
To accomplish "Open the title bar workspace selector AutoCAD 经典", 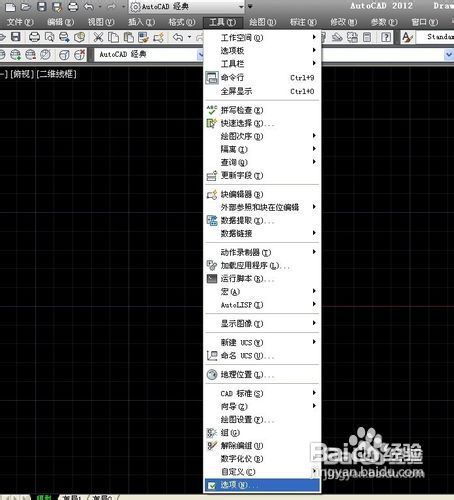I will point(187,7).
